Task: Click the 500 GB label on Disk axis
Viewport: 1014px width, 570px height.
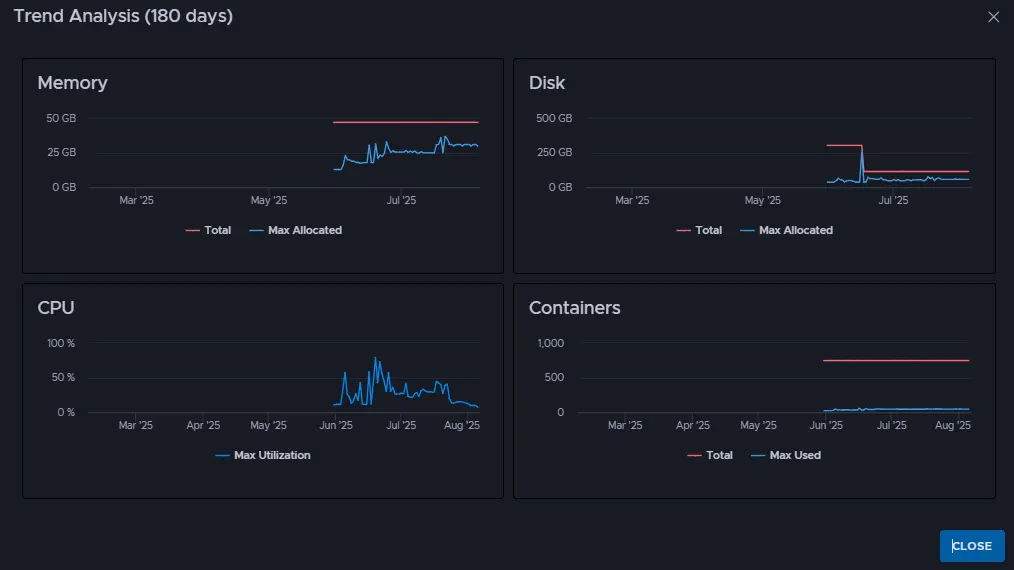Action: pos(553,118)
